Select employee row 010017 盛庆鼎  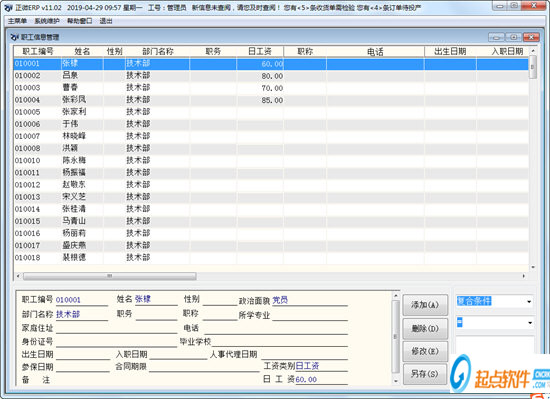(x=271, y=245)
